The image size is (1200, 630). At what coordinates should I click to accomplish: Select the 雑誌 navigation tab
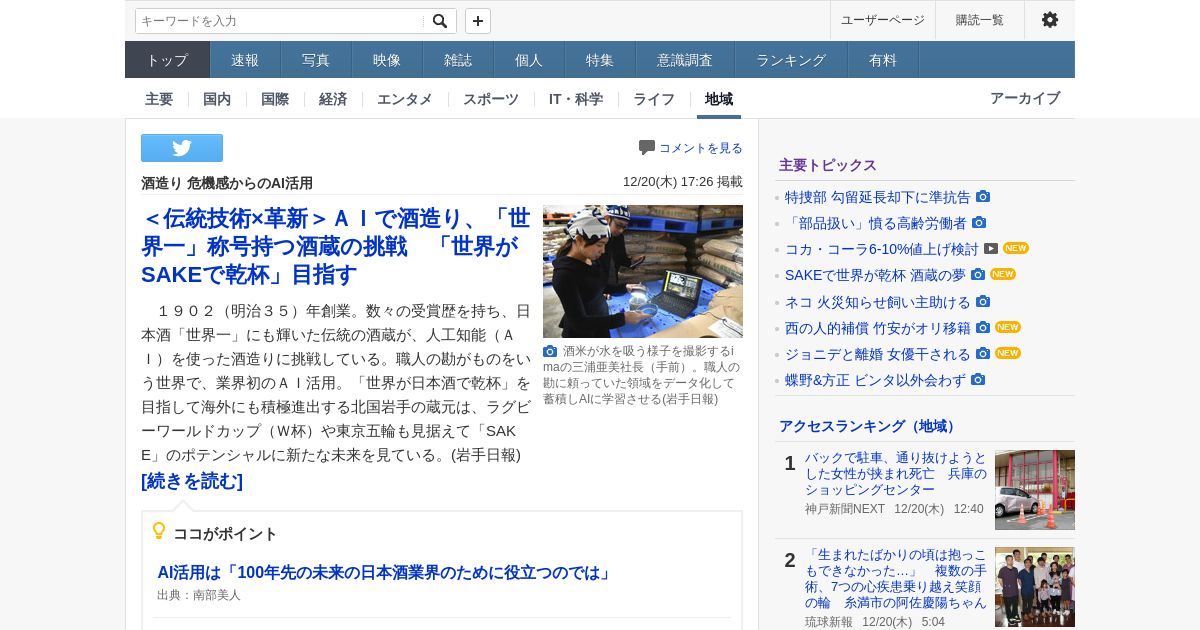tap(458, 60)
